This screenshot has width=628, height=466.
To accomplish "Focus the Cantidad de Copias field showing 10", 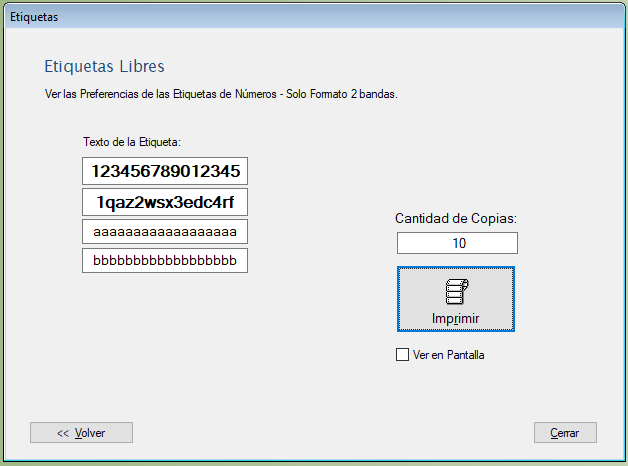I will tap(457, 243).
